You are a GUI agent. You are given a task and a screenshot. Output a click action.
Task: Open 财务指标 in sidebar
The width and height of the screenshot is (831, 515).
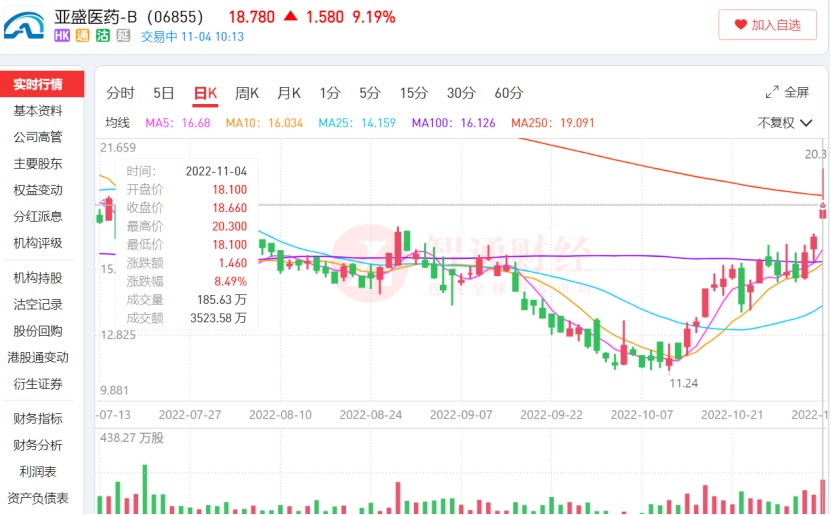tap(38, 419)
